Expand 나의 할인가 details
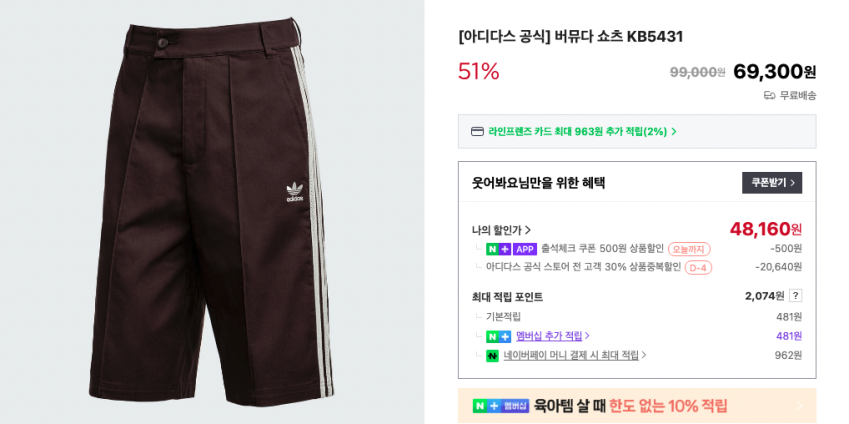The height and width of the screenshot is (424, 849). point(501,231)
